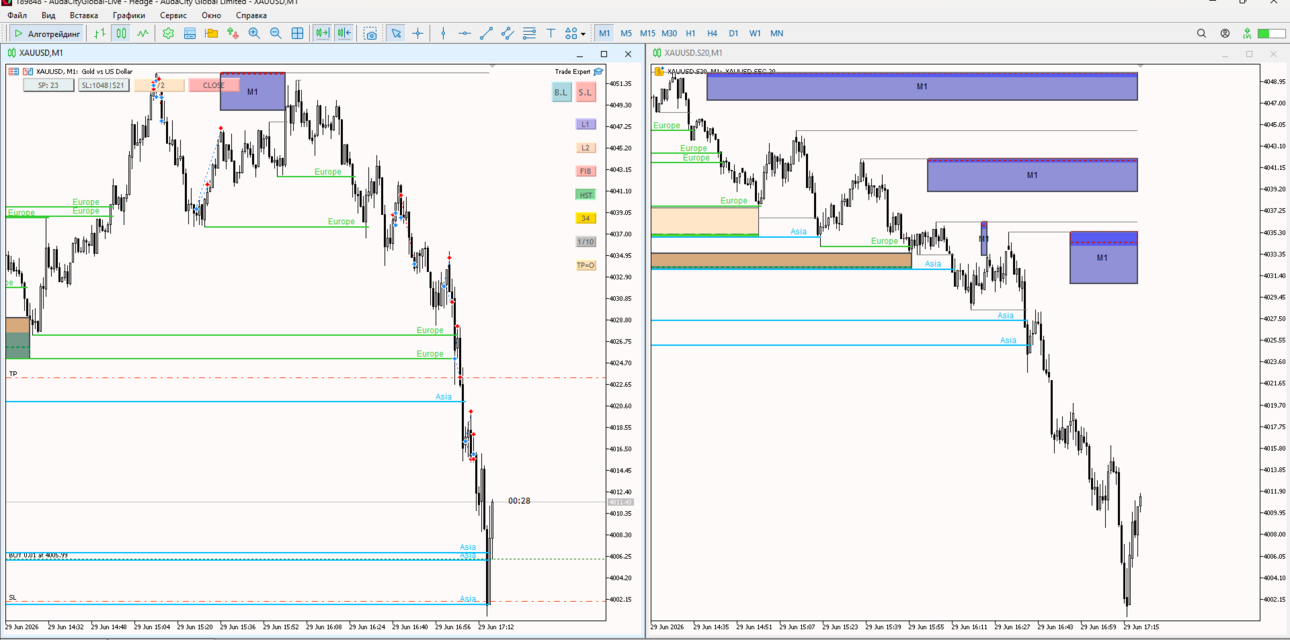The width and height of the screenshot is (1290, 640).
Task: Toggle the Algo Trading (Алготрейдинг) button
Action: tap(46, 33)
